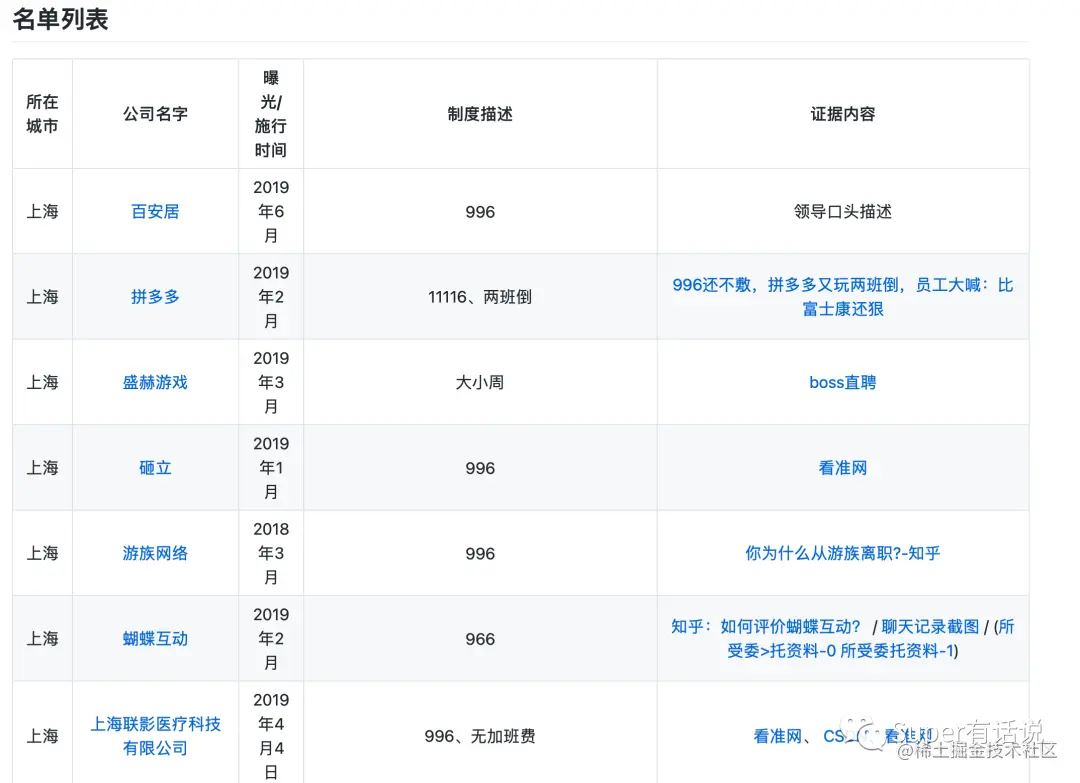Select the 966 description cell
The width and height of the screenshot is (1080, 783).
[x=480, y=639]
